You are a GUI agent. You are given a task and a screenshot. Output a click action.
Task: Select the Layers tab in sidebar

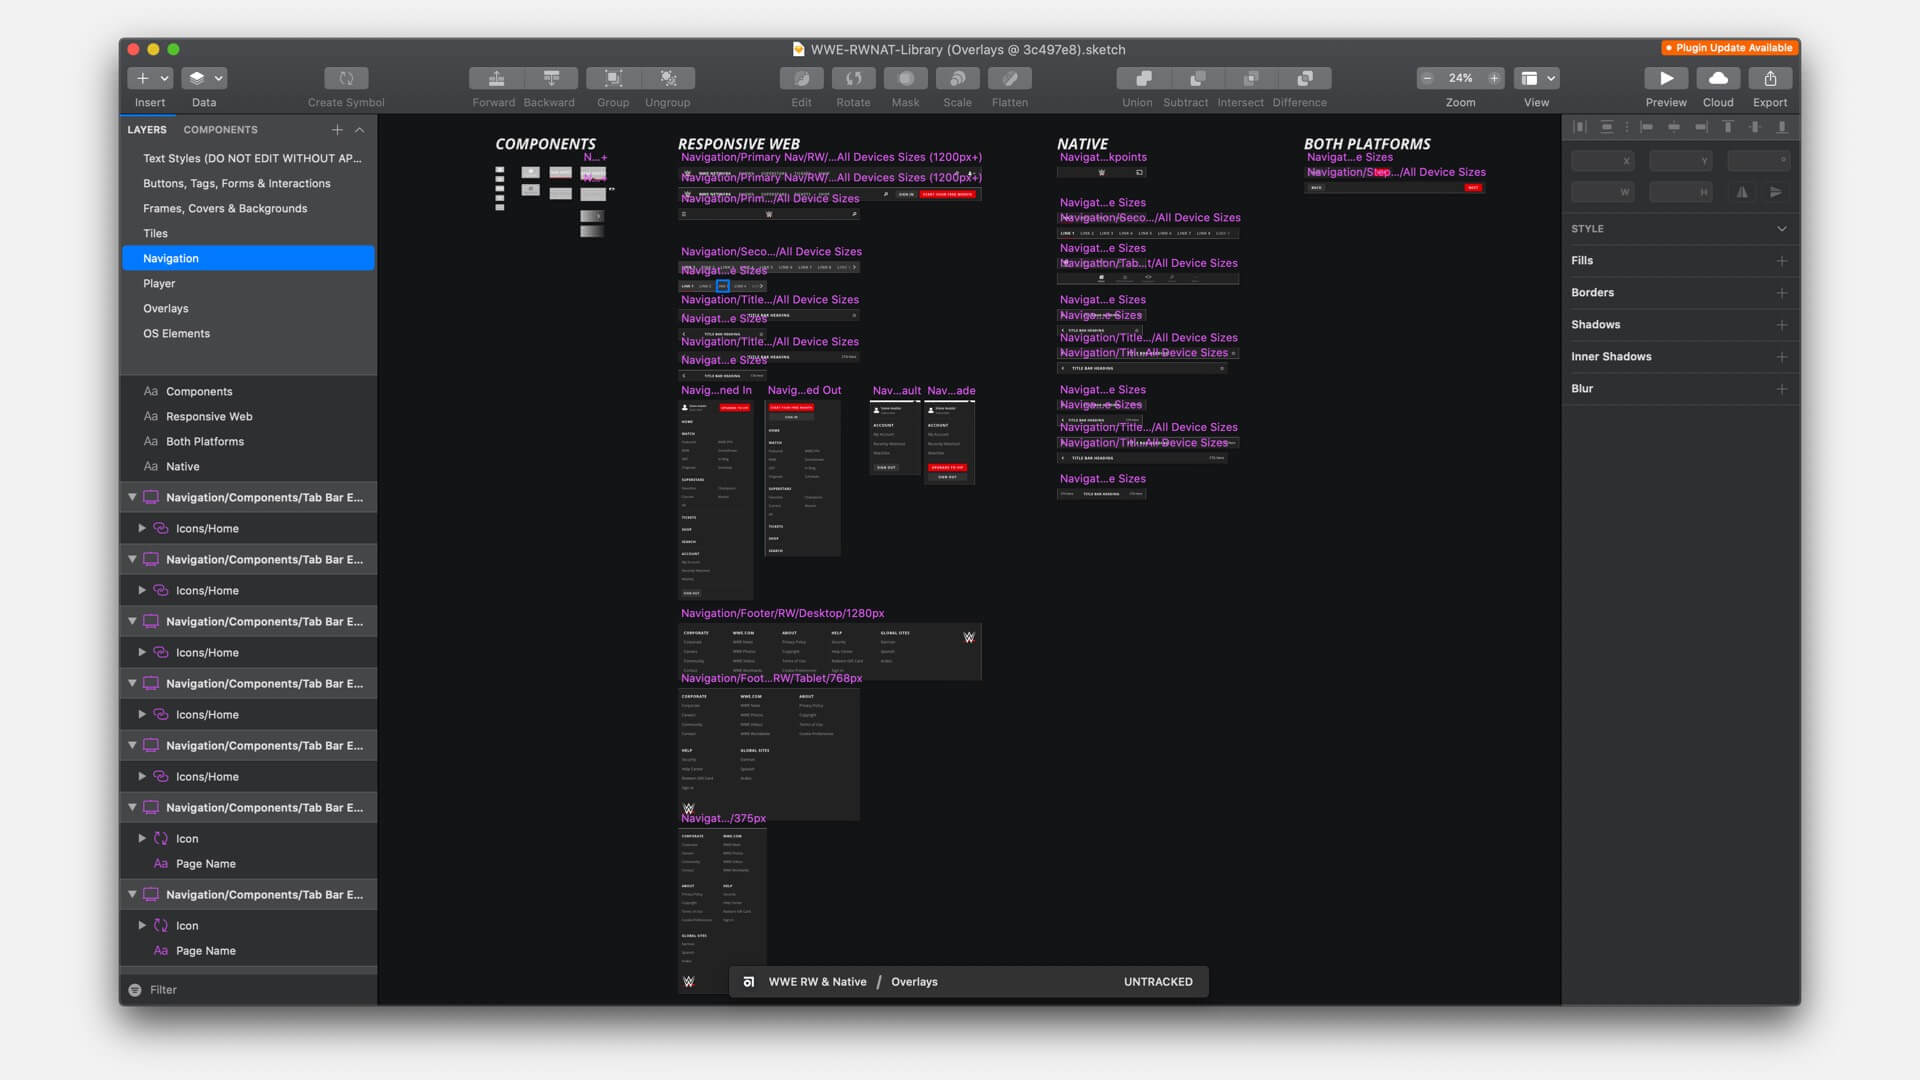click(146, 128)
